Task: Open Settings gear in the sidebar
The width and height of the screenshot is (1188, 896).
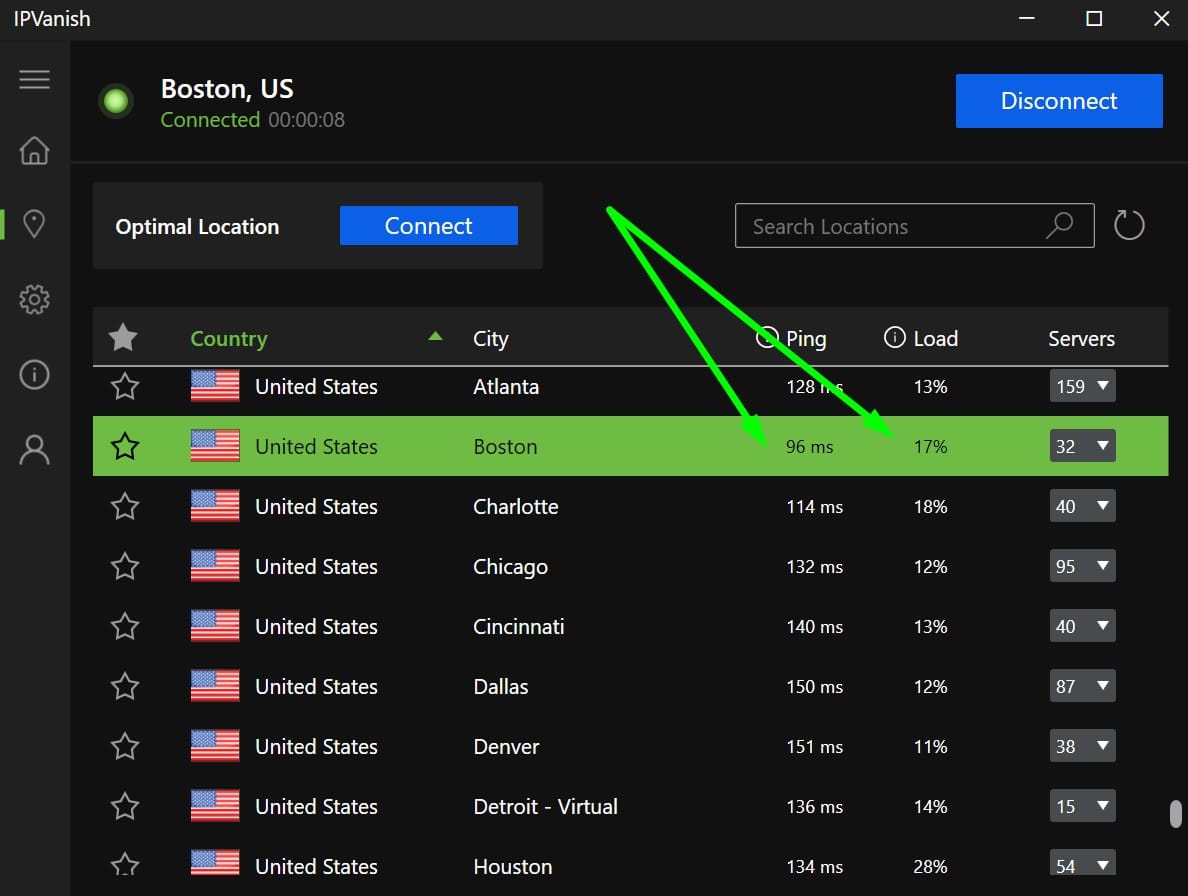Action: click(34, 300)
